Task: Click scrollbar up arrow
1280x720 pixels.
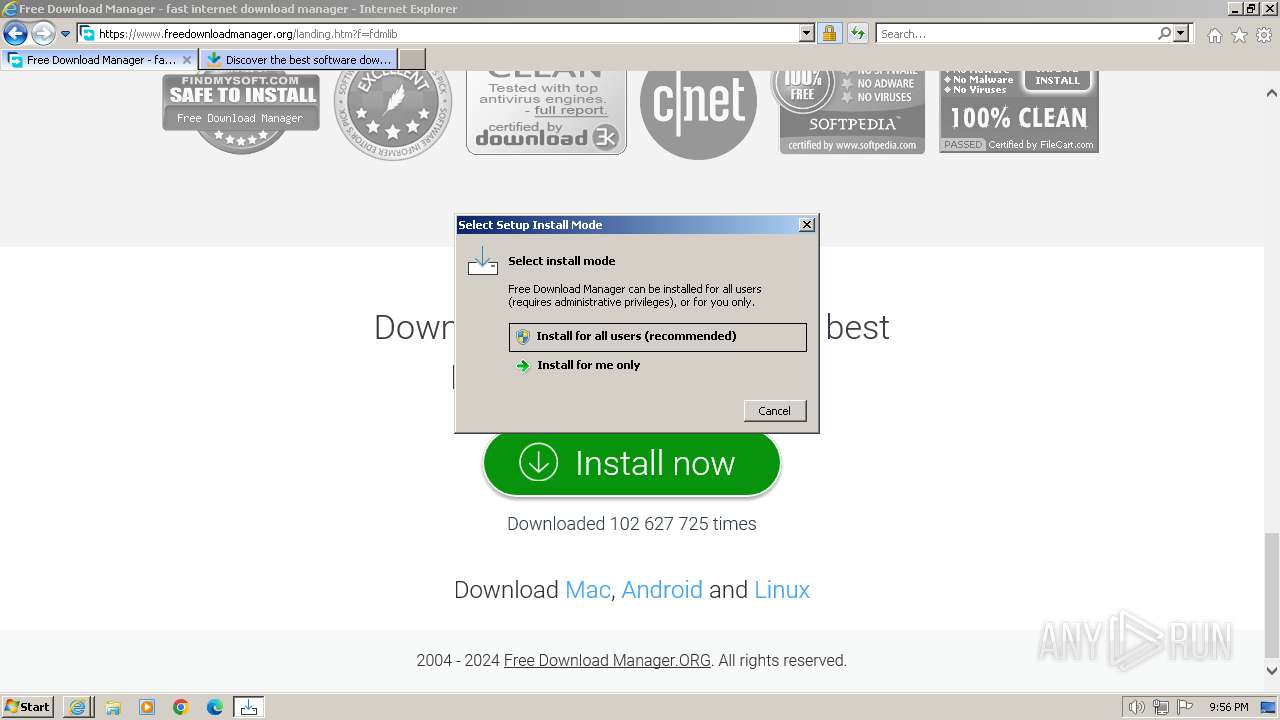Action: pos(1272,93)
